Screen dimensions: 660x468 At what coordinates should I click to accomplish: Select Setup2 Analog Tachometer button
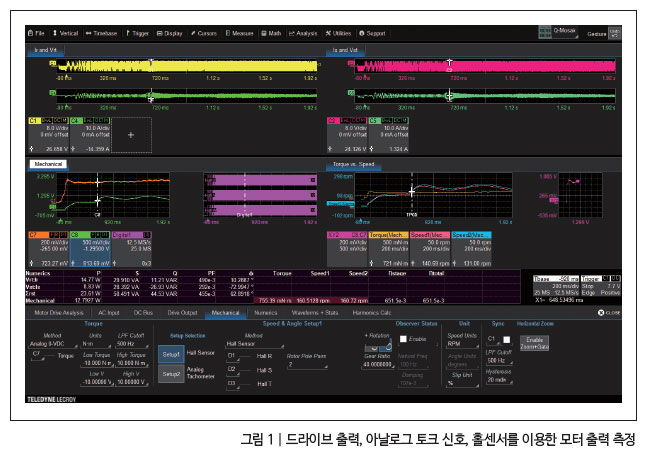pyautogui.click(x=171, y=374)
